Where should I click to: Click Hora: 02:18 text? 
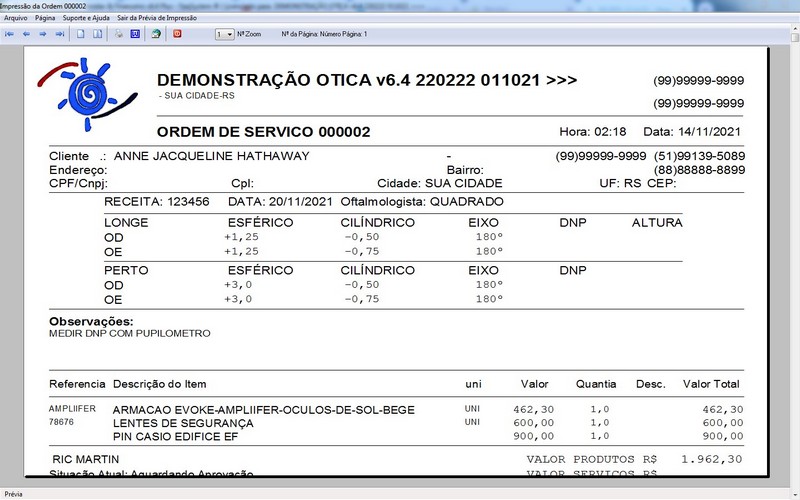pos(592,132)
